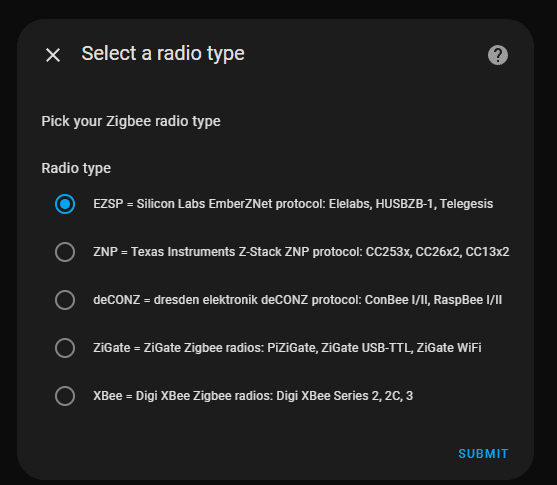Click the EZSP Silicon Labs EmberZNet label text

click(x=293, y=204)
